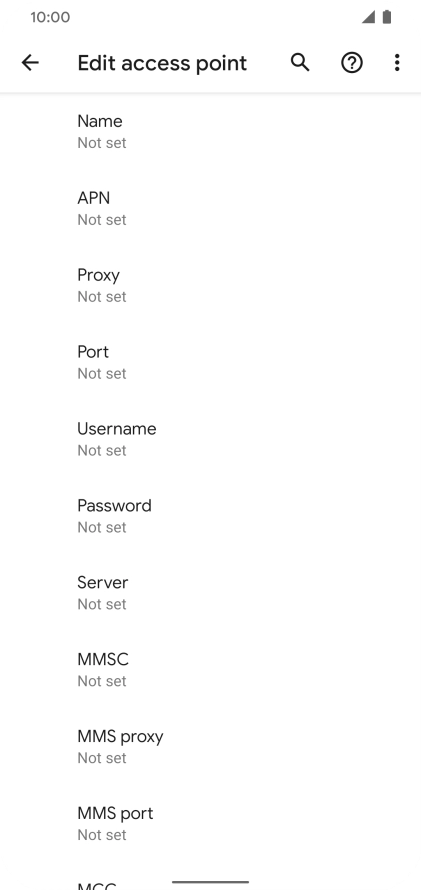Tap the Edit access point title
The image size is (421, 890).
click(x=162, y=63)
